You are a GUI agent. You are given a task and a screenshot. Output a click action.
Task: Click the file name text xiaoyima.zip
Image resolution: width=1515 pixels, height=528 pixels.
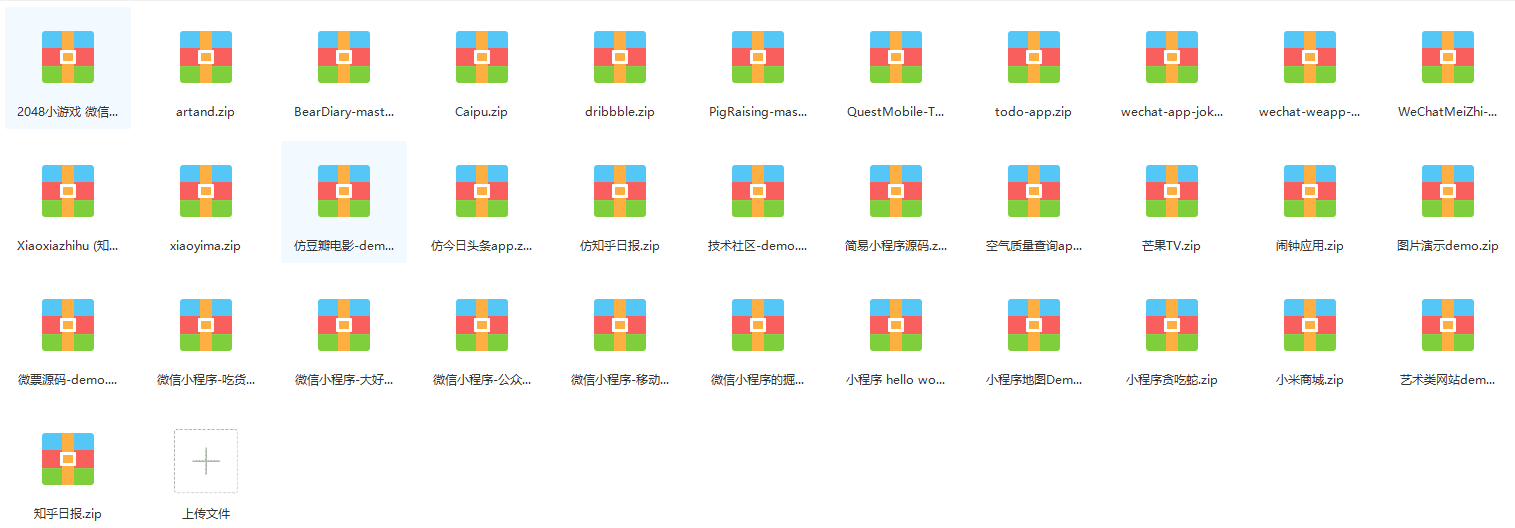point(206,246)
